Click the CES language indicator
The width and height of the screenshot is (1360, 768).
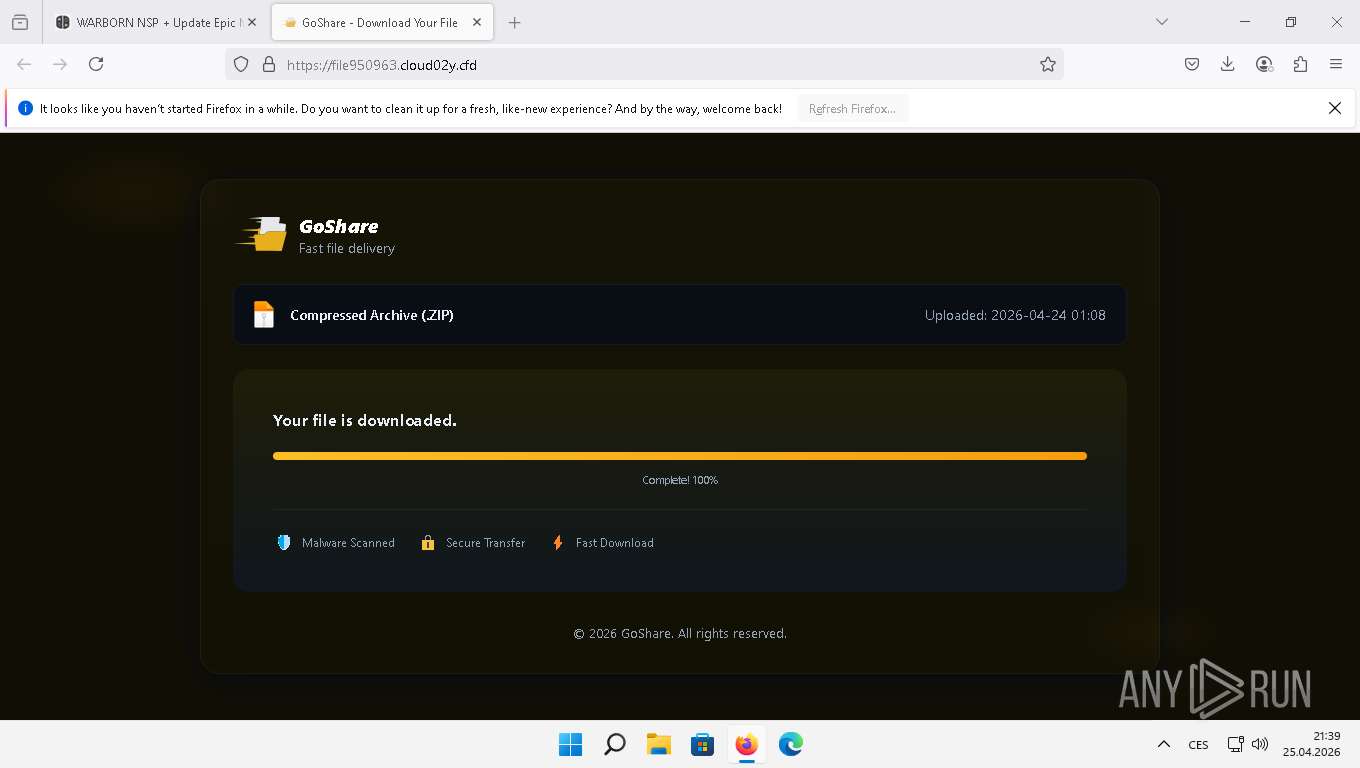coord(1198,744)
